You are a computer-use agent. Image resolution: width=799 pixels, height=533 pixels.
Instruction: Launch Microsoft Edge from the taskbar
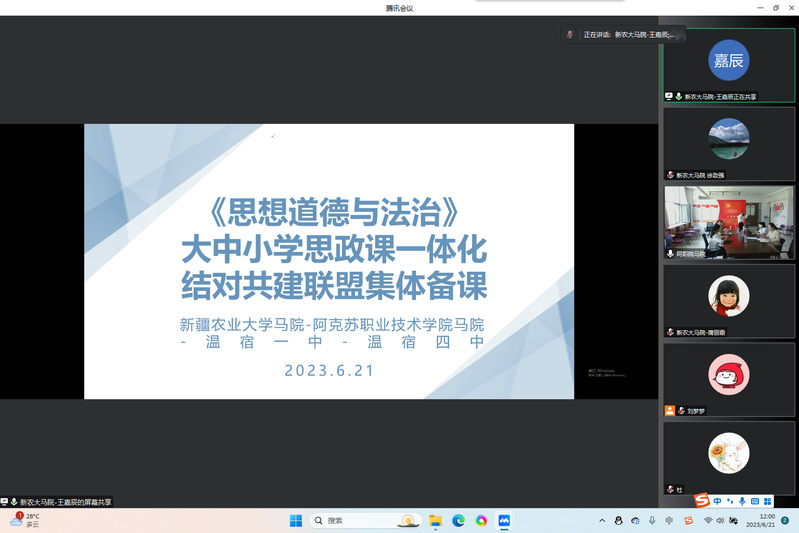(459, 521)
